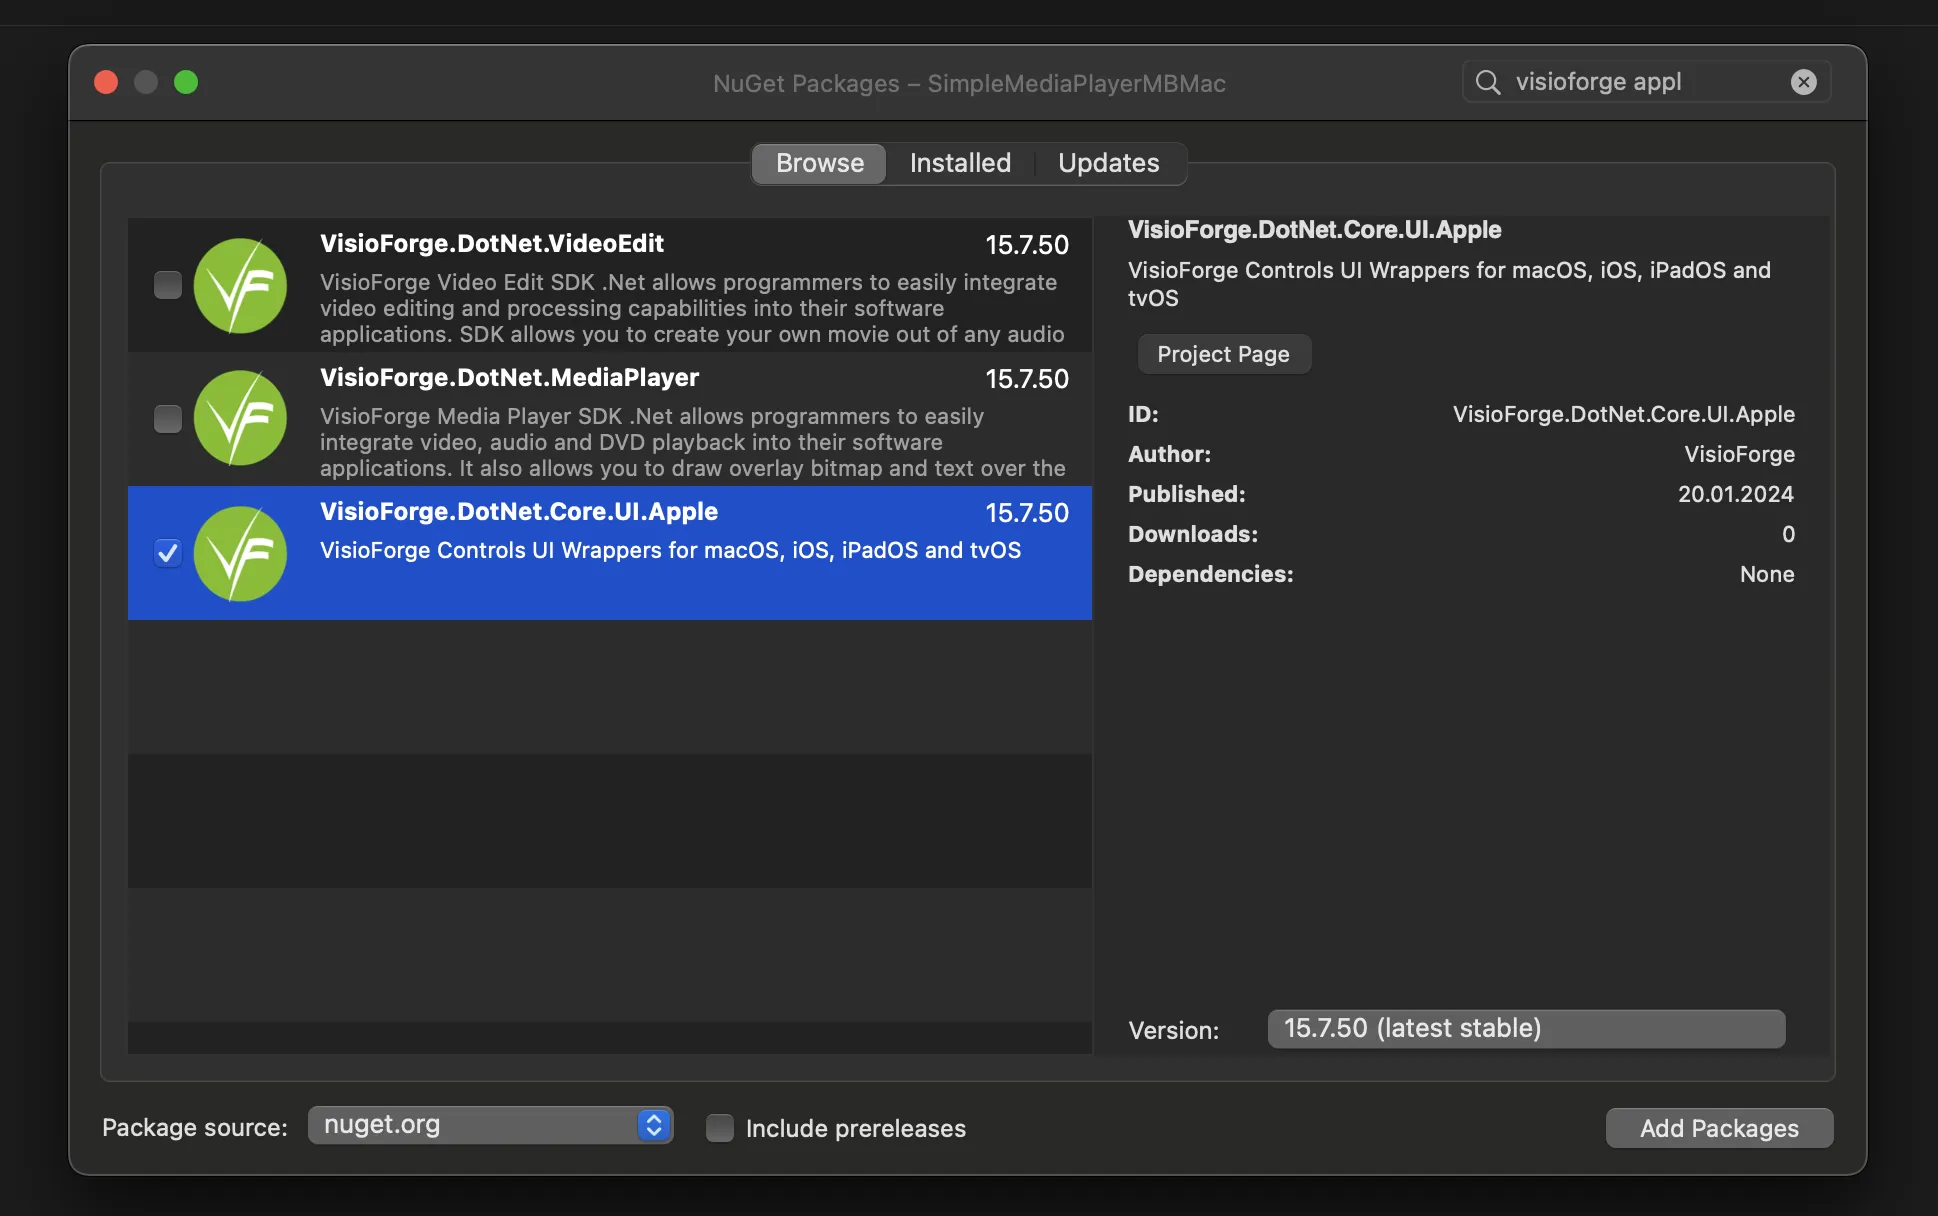
Task: Click the VisioForge.DotNet.VideoEdit package logo
Action: click(240, 286)
